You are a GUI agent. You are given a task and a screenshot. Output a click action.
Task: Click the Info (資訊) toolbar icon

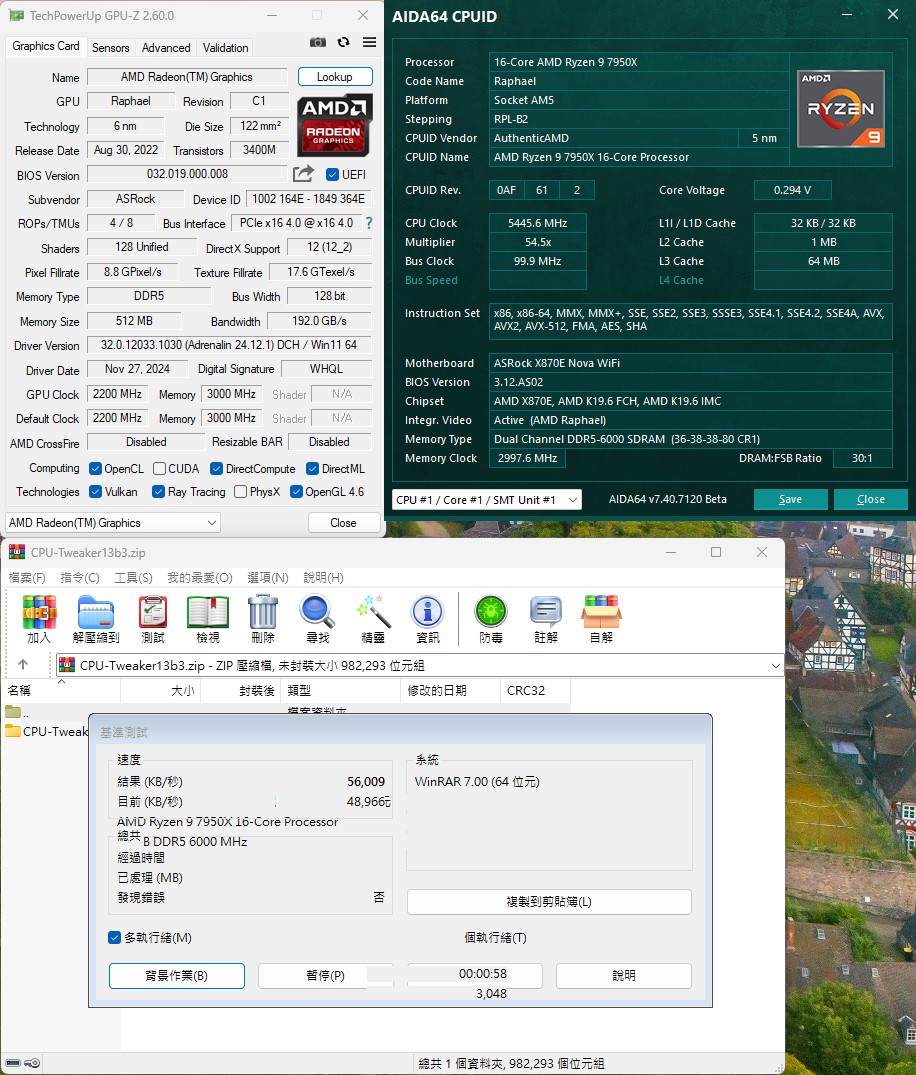point(428,620)
